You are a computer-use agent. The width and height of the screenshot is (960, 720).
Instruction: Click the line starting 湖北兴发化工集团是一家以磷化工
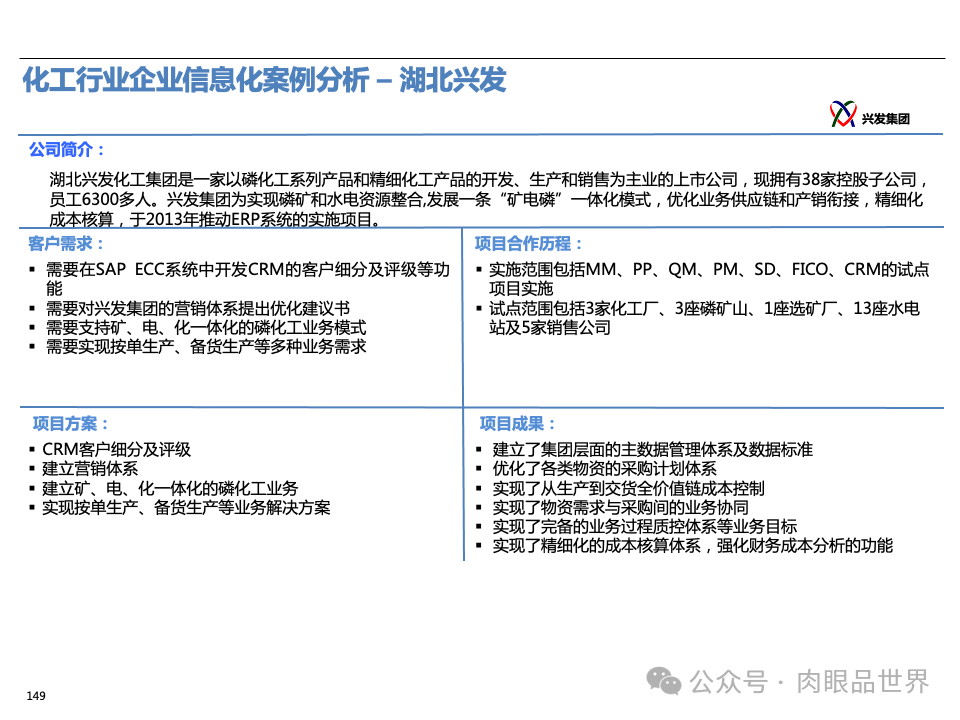[x=489, y=179]
